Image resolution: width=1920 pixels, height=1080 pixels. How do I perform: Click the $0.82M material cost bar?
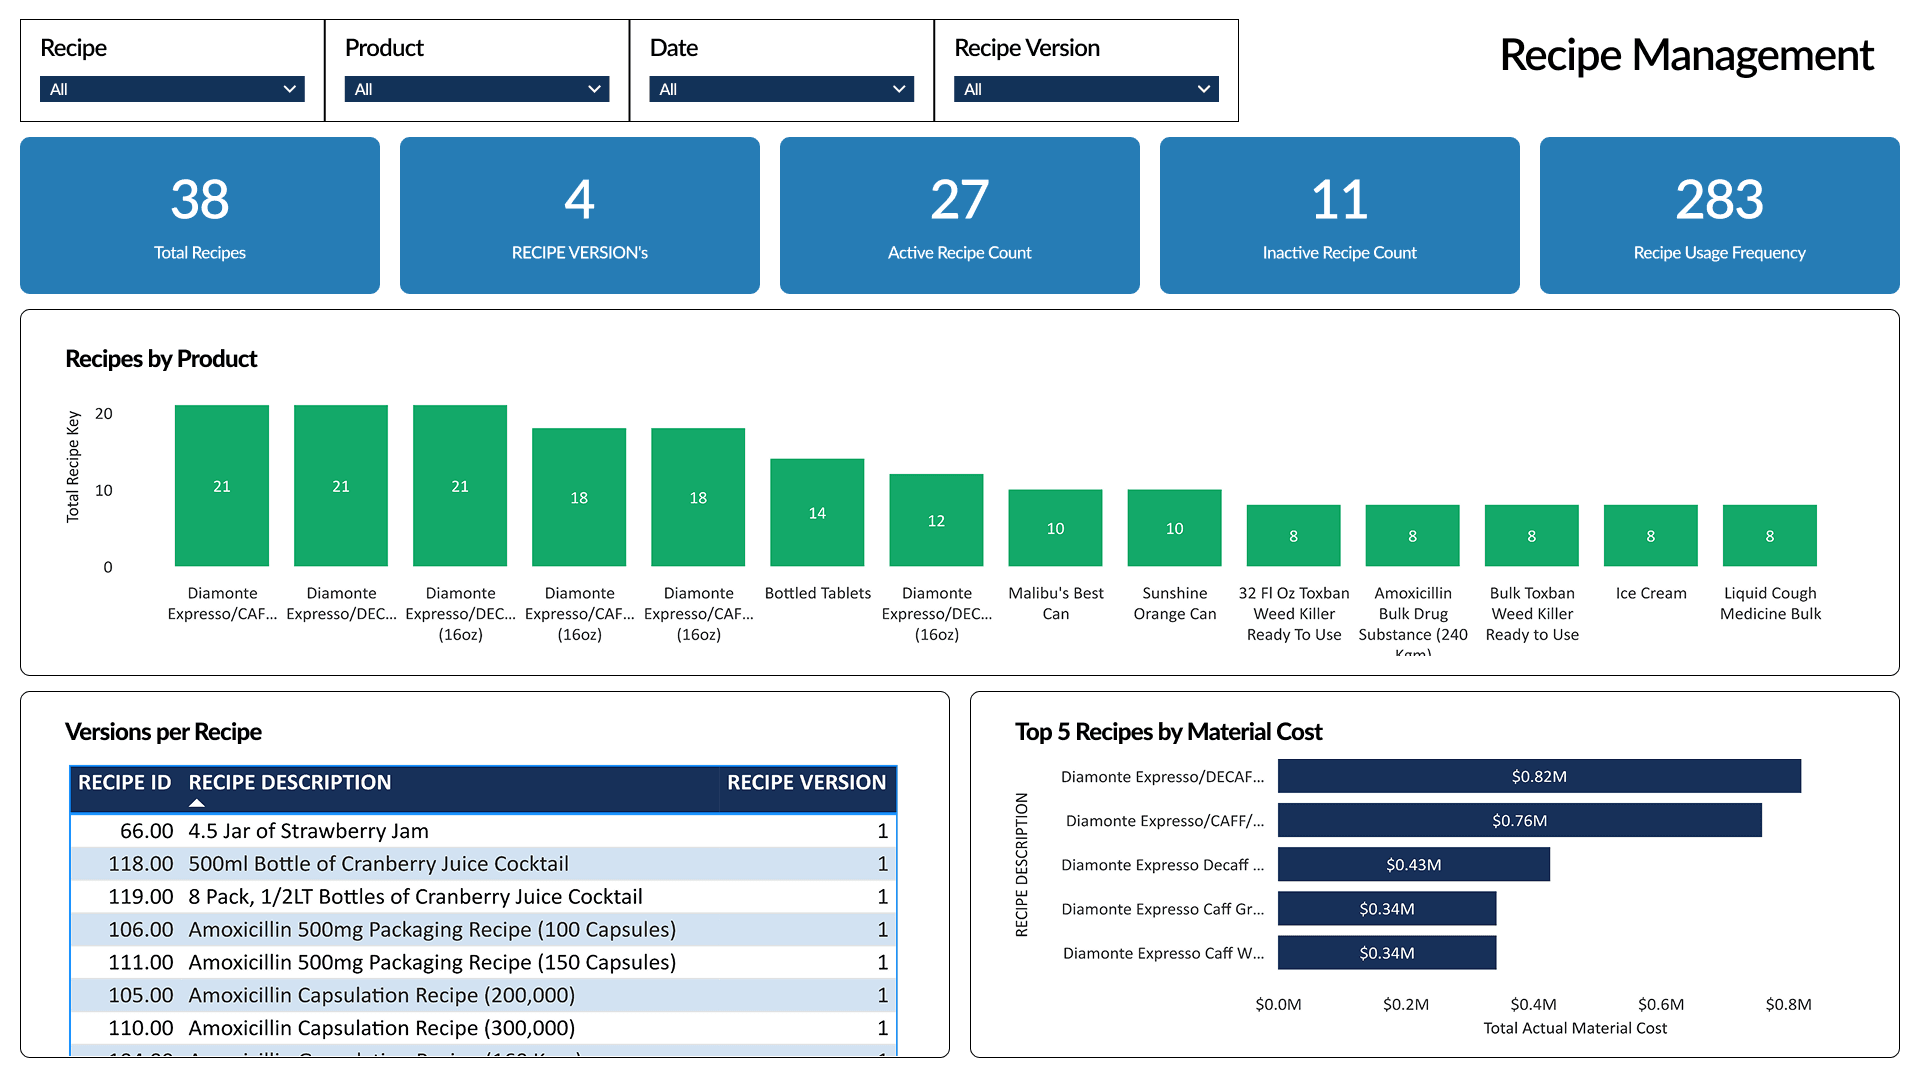(x=1538, y=776)
